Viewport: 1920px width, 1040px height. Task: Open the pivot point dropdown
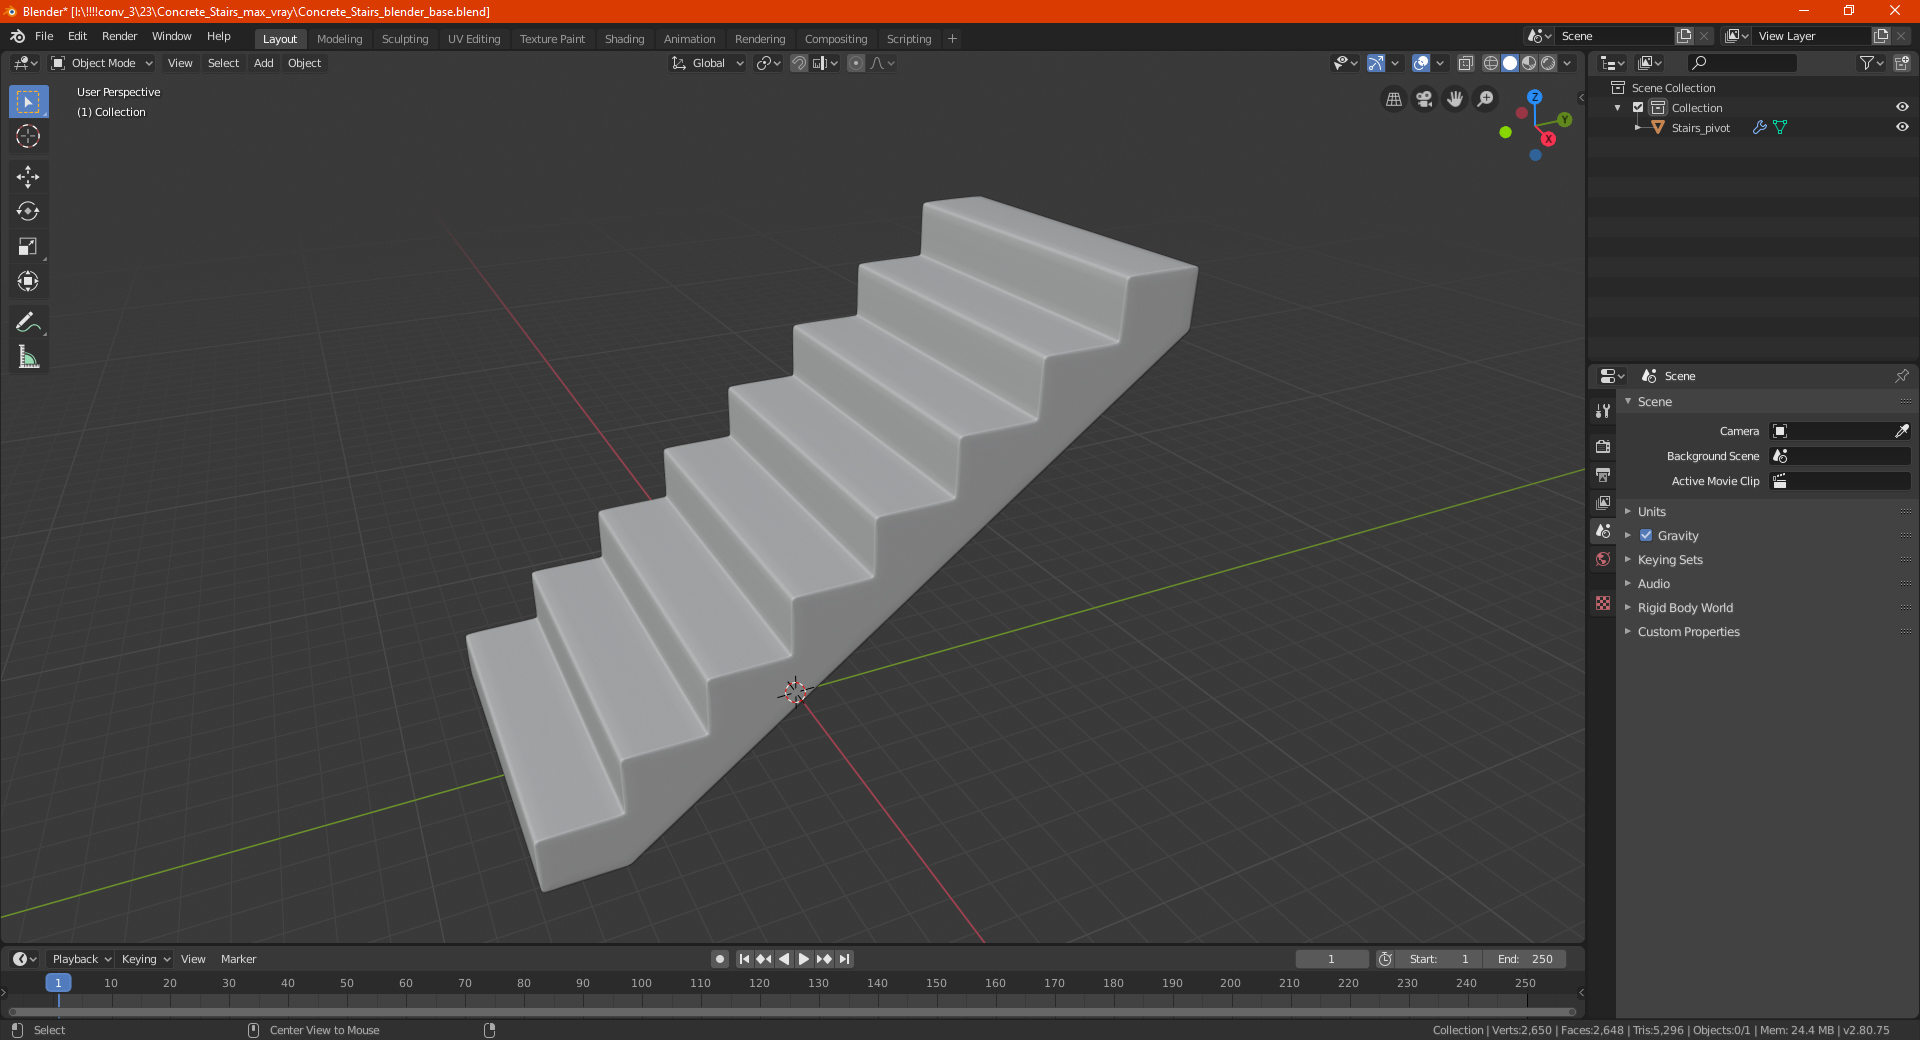[768, 63]
